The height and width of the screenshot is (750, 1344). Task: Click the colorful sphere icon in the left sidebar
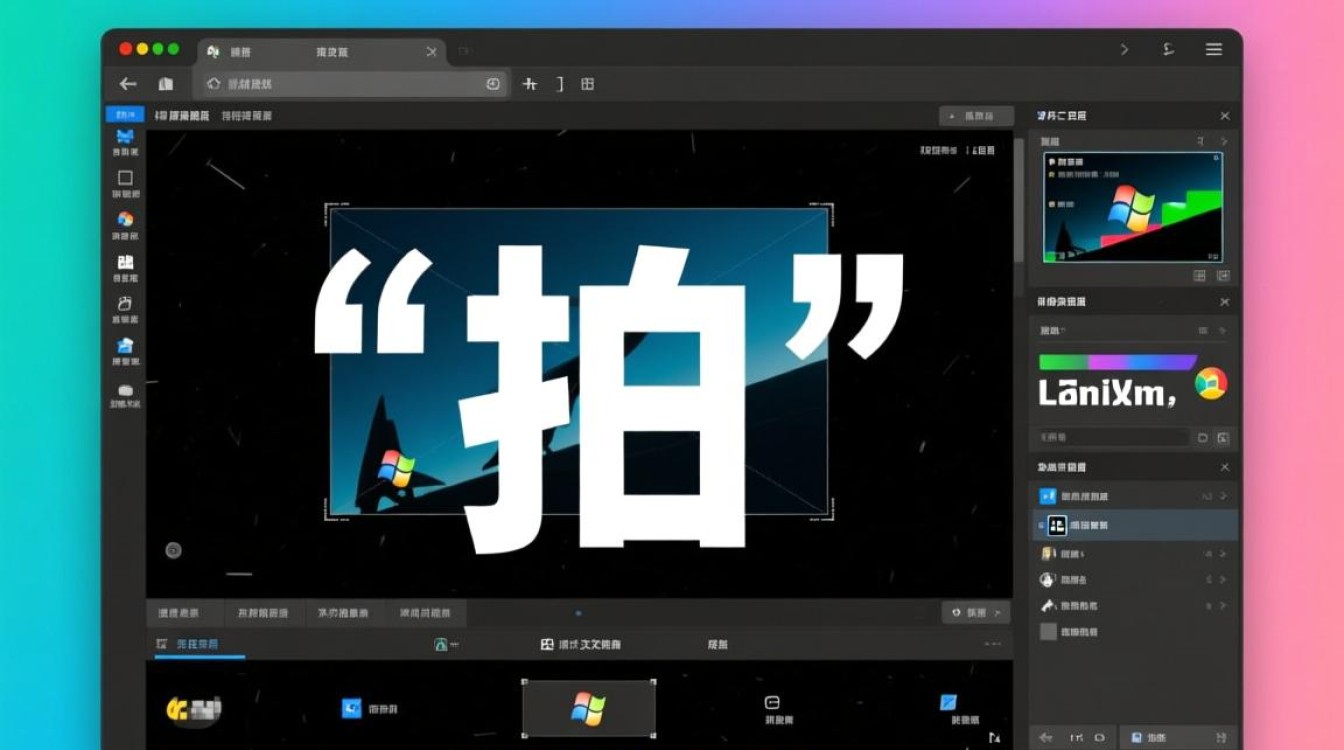click(123, 218)
